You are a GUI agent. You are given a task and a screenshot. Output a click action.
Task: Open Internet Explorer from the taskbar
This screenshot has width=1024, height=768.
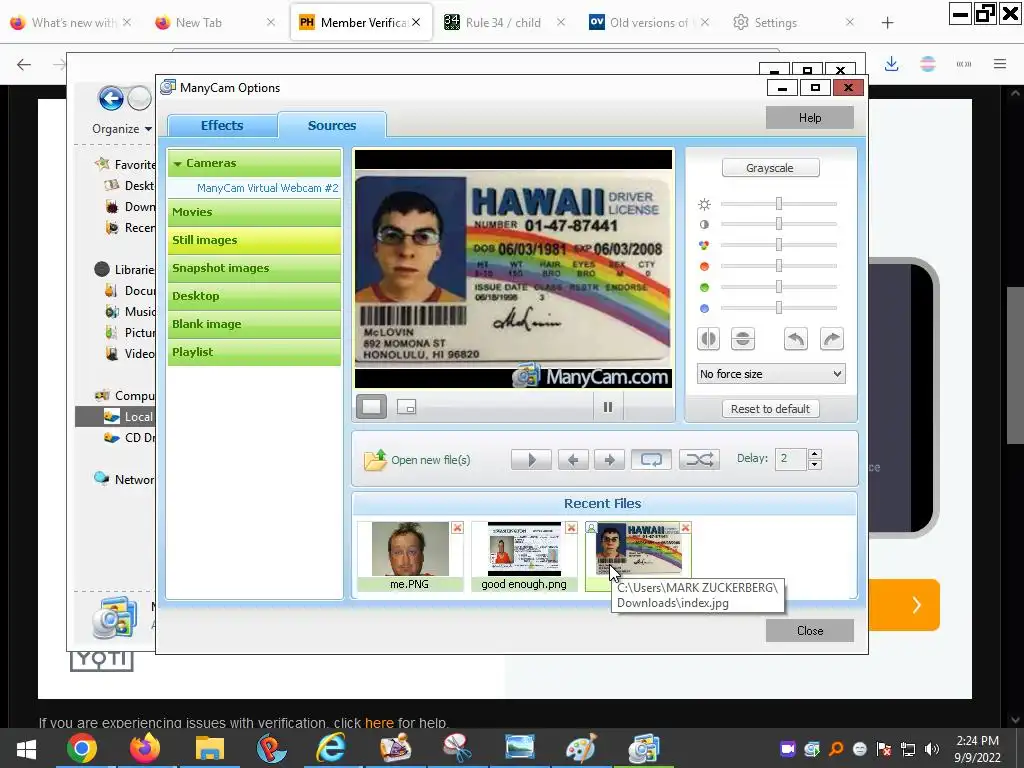click(332, 749)
